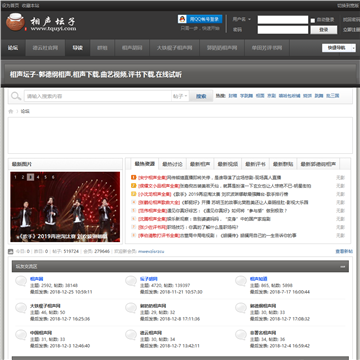Open bubble icon of forum last posted 2018-12-7 17:08:32
This screenshot has width=360, height=360.
[241, 308]
